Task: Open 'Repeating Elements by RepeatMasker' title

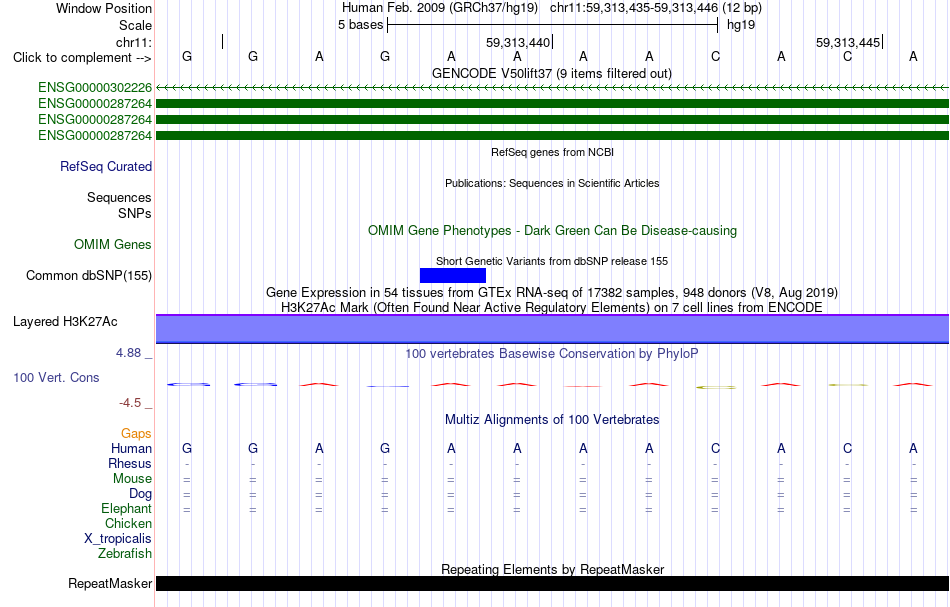Action: click(x=553, y=569)
